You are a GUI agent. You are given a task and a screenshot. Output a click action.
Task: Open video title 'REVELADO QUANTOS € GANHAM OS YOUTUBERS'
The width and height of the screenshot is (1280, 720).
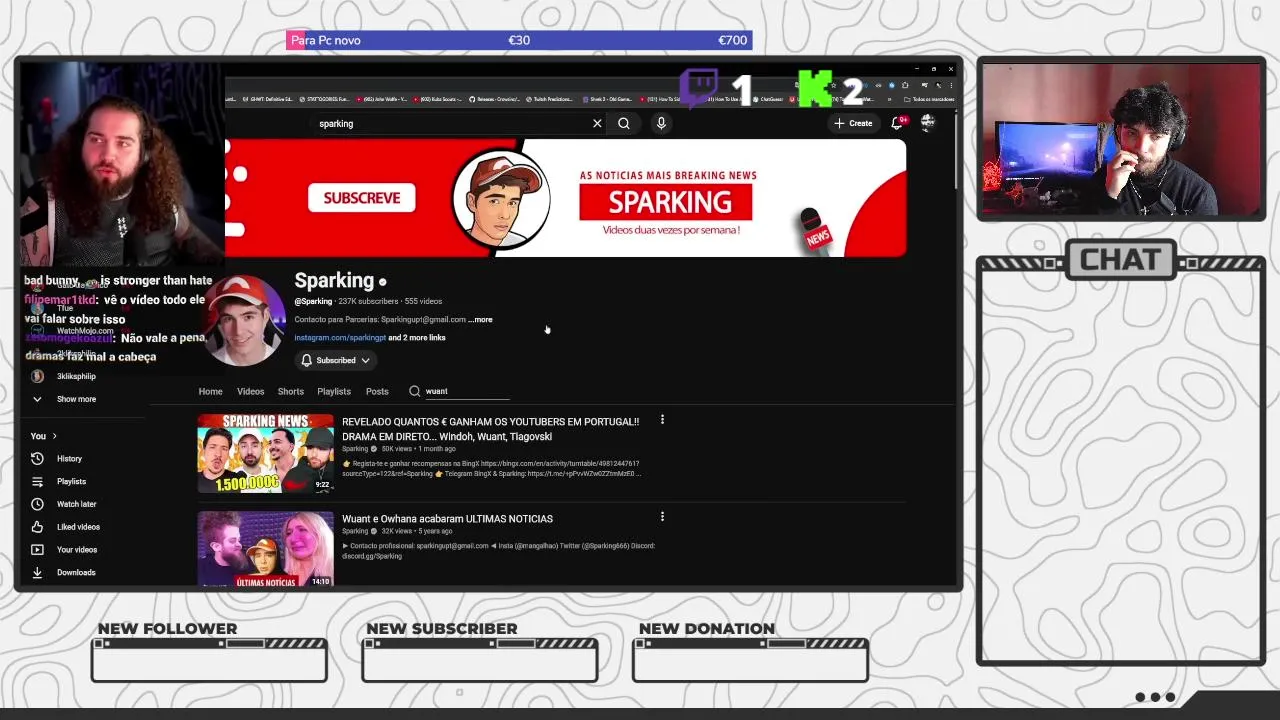point(490,428)
